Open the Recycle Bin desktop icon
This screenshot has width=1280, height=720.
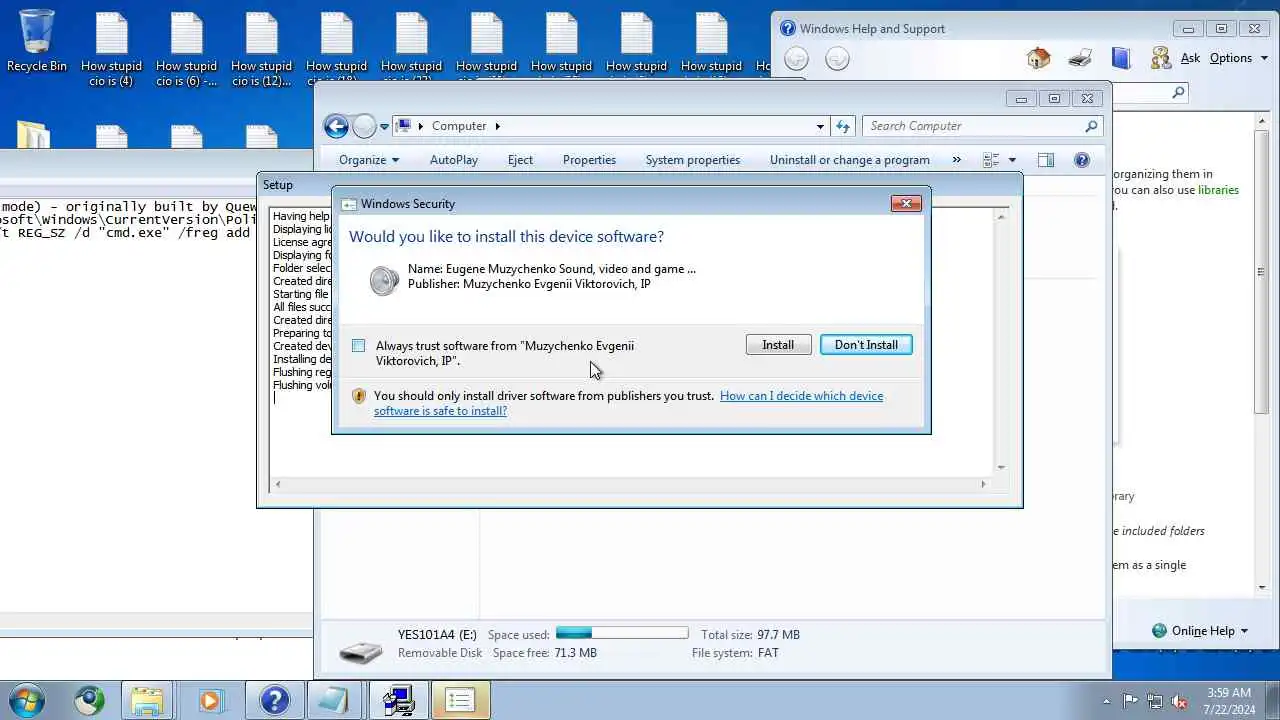tap(37, 41)
